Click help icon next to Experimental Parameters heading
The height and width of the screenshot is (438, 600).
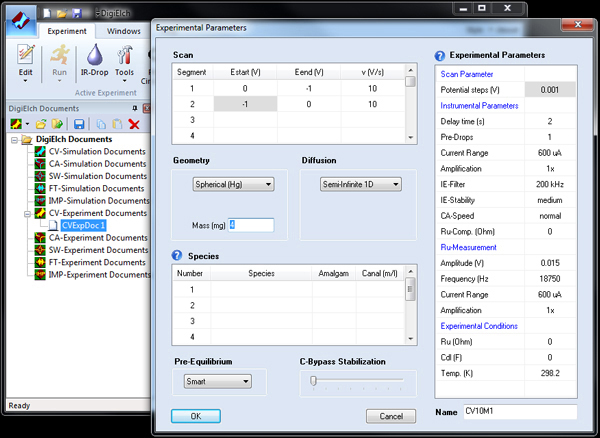click(x=440, y=55)
